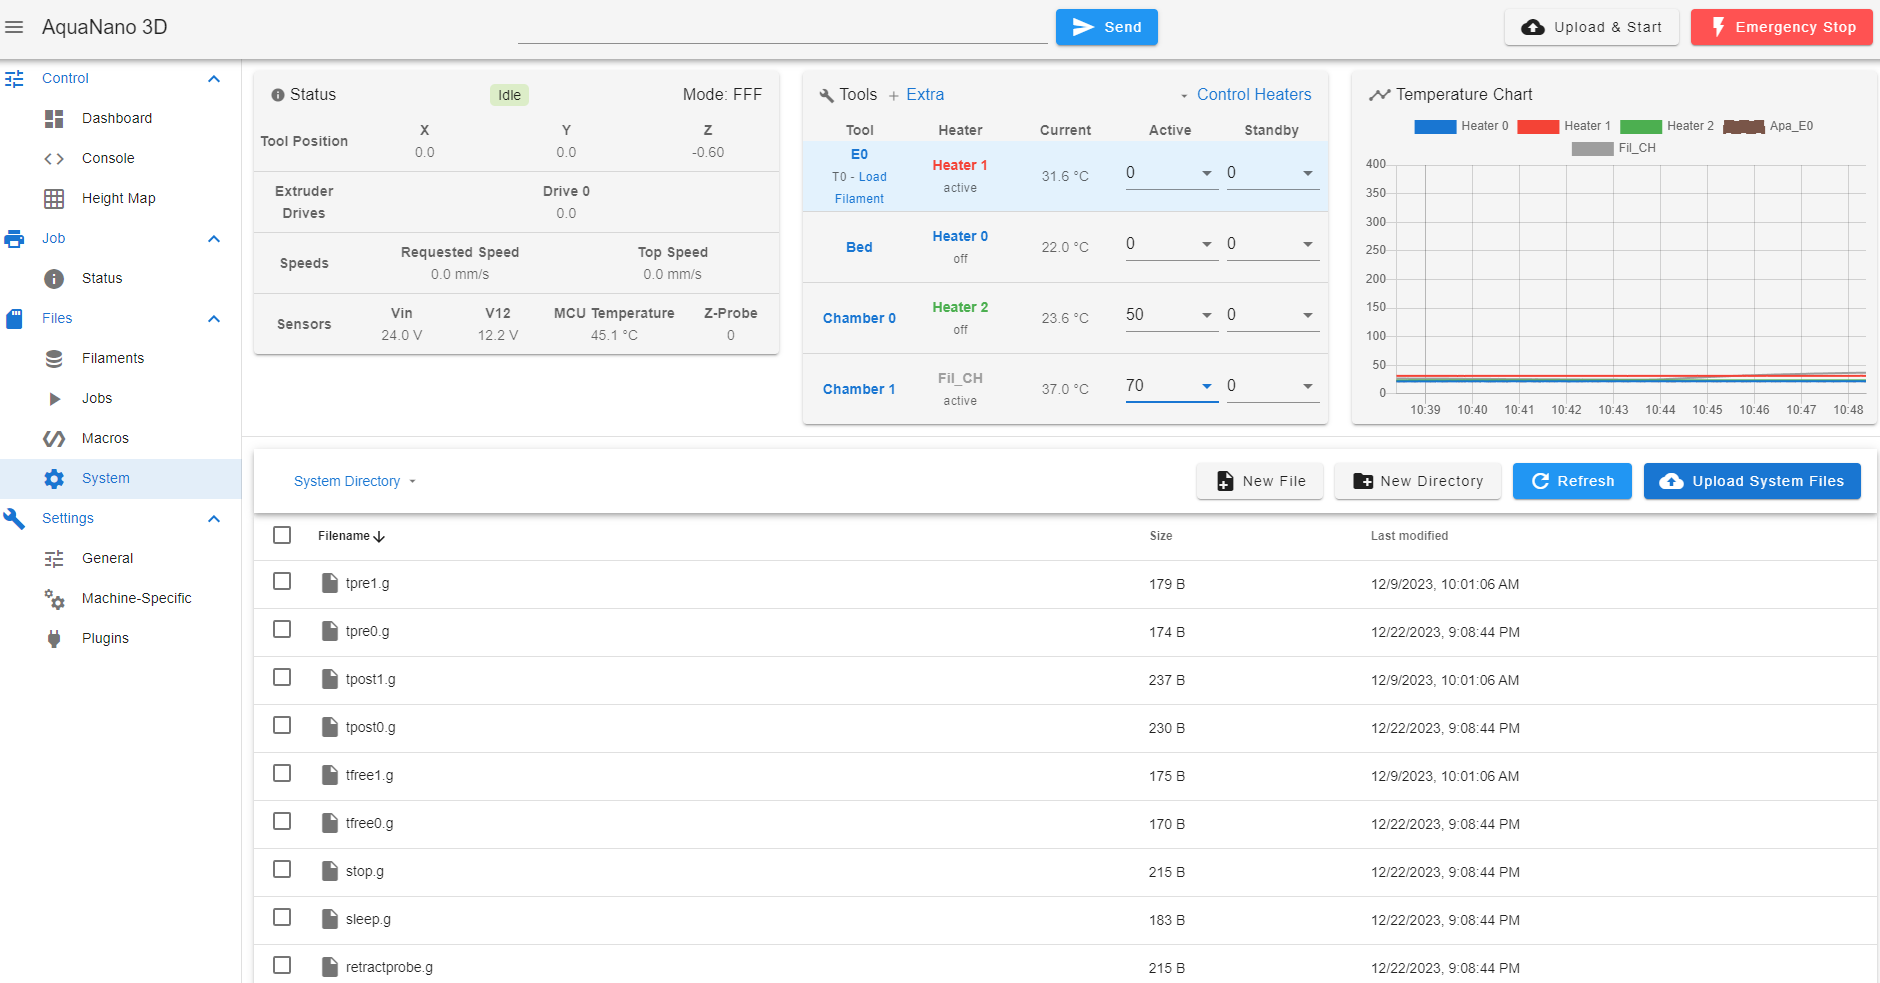
Task: Click the Emergency Stop button
Action: pos(1781,27)
